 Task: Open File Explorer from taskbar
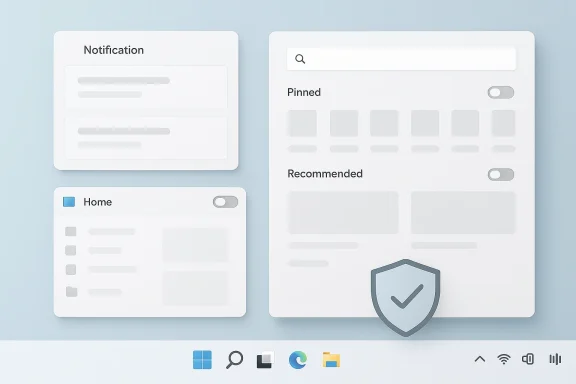[331, 359]
